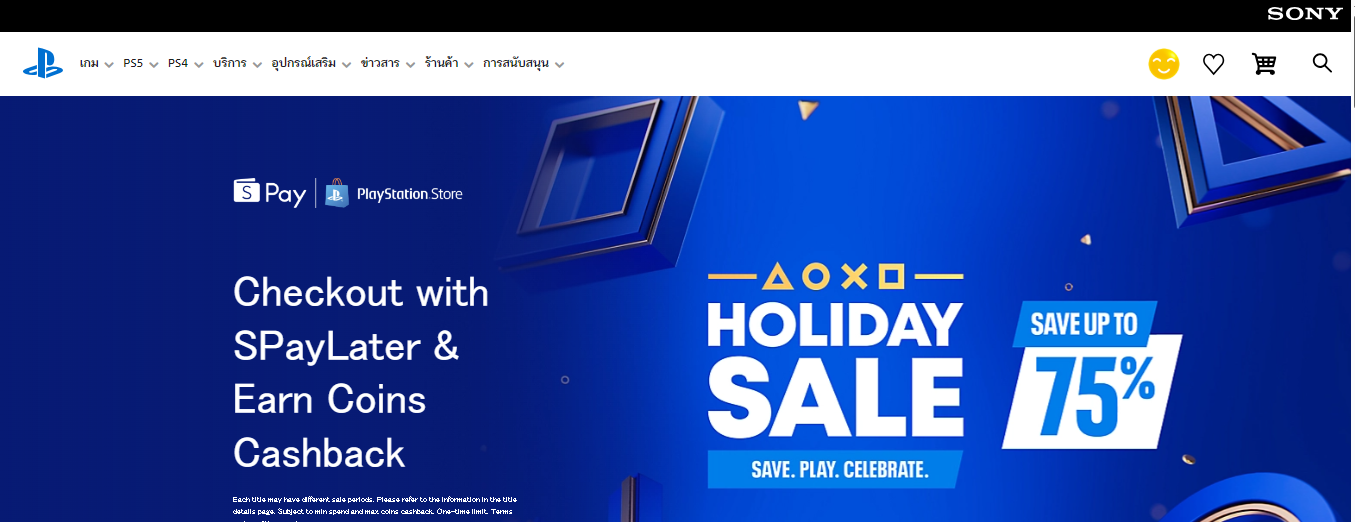Click the Save. Play. Celebrate. strip
Screen dimensions: 1355x522
point(835,469)
